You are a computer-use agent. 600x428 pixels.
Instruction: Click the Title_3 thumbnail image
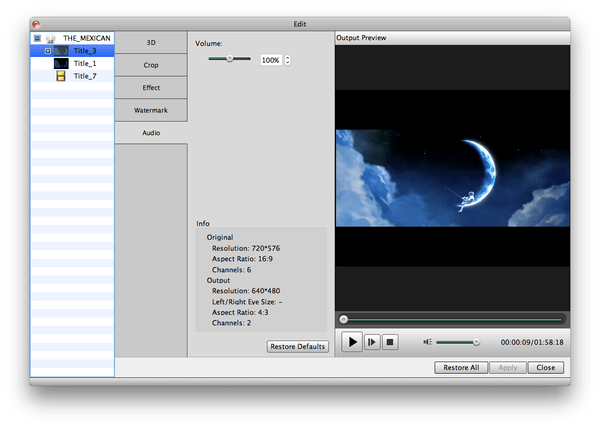[x=61, y=50]
